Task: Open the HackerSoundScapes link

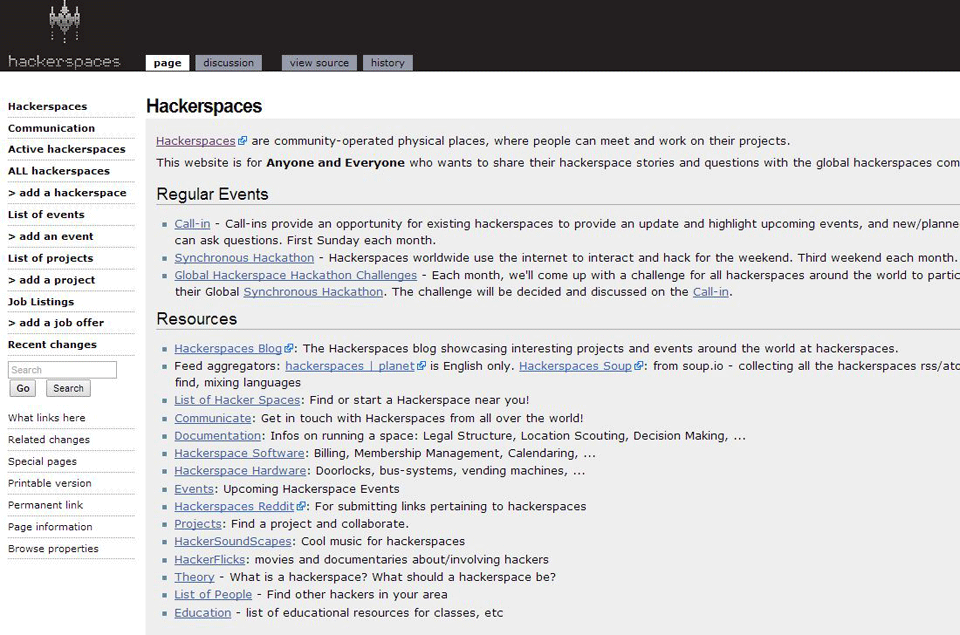Action: (x=233, y=542)
